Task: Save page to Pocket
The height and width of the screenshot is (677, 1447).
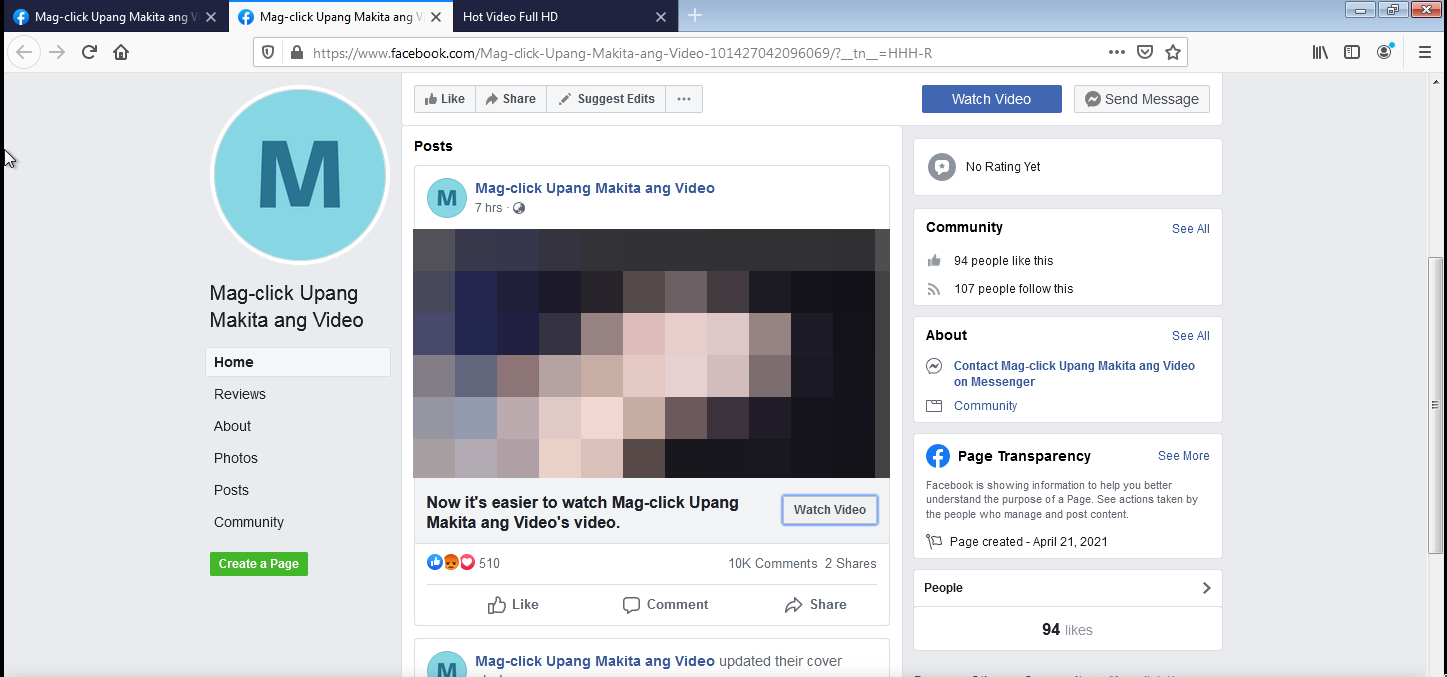Action: coord(1145,52)
